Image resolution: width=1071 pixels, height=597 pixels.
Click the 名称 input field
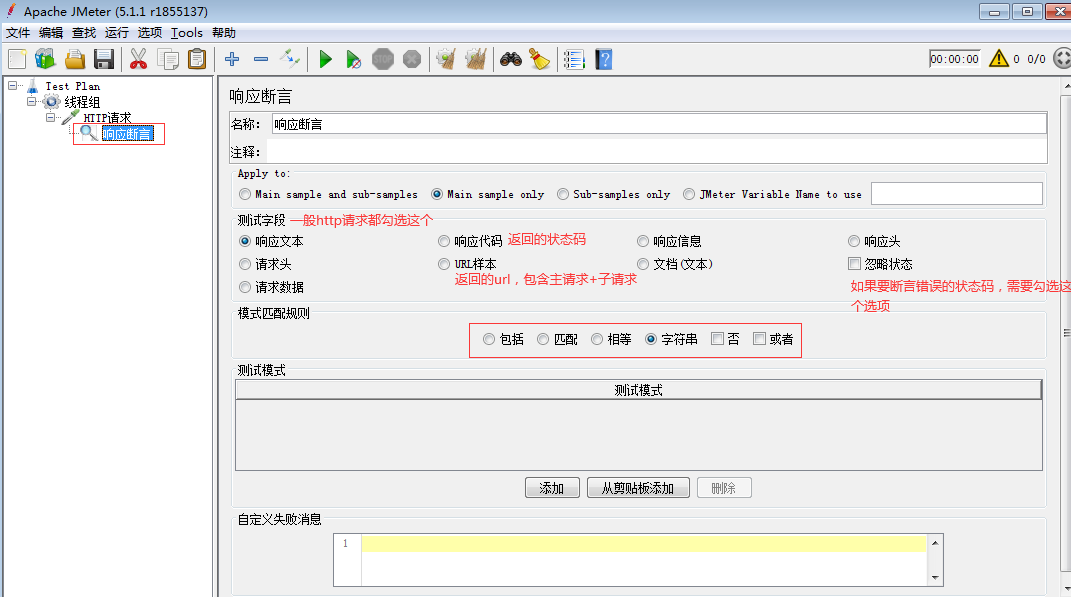(659, 124)
